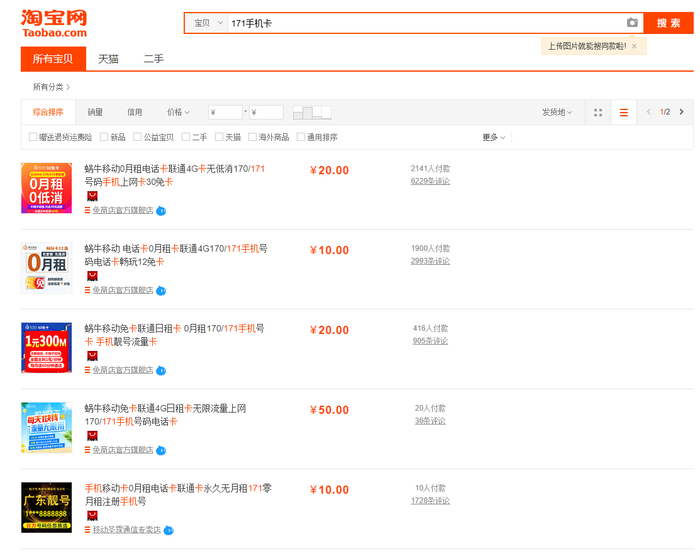Screen dimensions: 700x556
Task: Switch to list view icon
Action: pos(624,113)
